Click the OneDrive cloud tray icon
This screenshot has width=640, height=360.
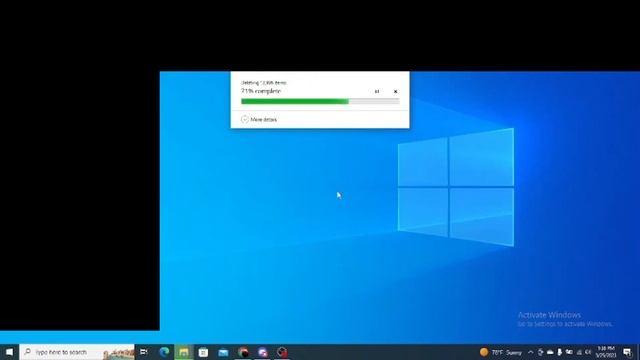550,352
